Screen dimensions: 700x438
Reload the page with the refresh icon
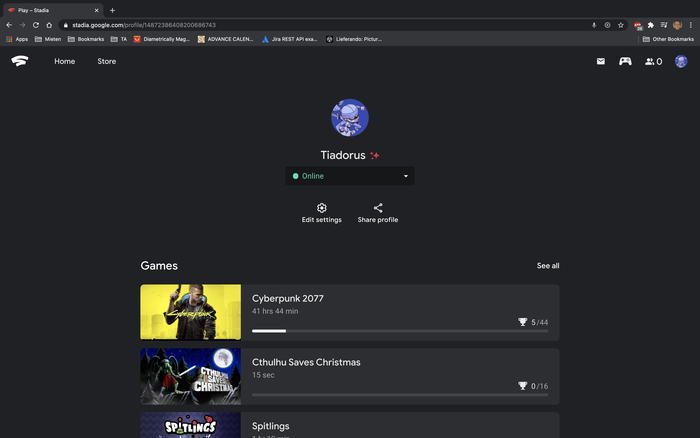pyautogui.click(x=36, y=25)
